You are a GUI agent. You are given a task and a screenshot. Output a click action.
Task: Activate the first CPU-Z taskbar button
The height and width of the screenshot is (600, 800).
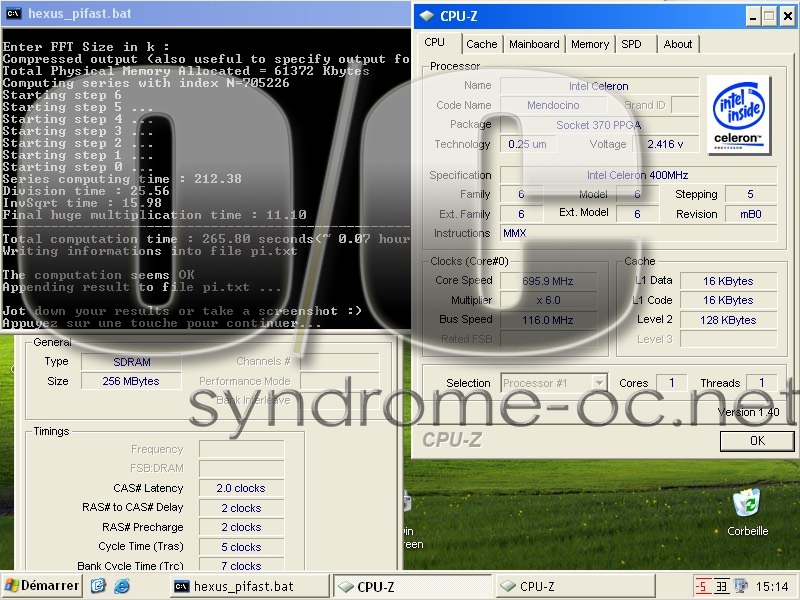pyautogui.click(x=412, y=586)
